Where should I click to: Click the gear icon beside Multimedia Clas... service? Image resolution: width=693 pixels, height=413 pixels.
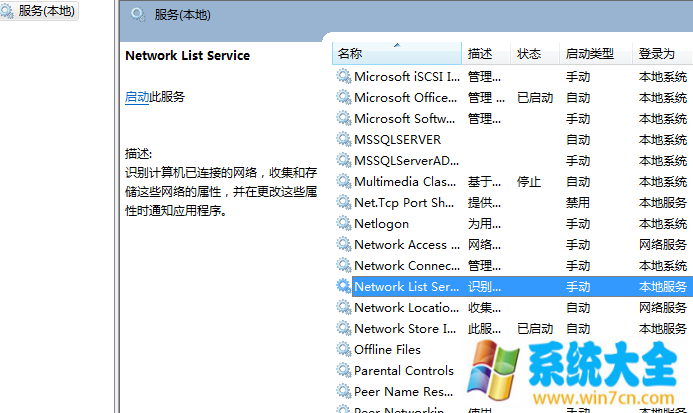[x=343, y=181]
